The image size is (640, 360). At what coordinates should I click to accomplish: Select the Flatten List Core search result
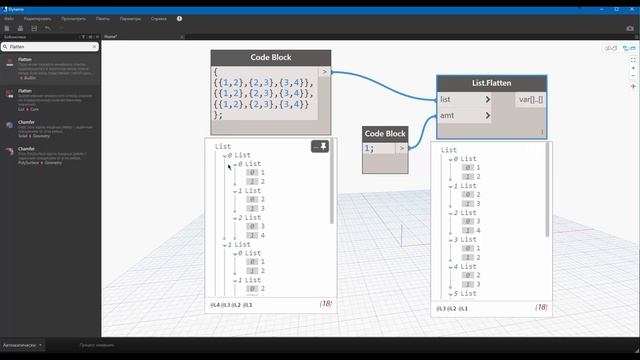[50, 100]
